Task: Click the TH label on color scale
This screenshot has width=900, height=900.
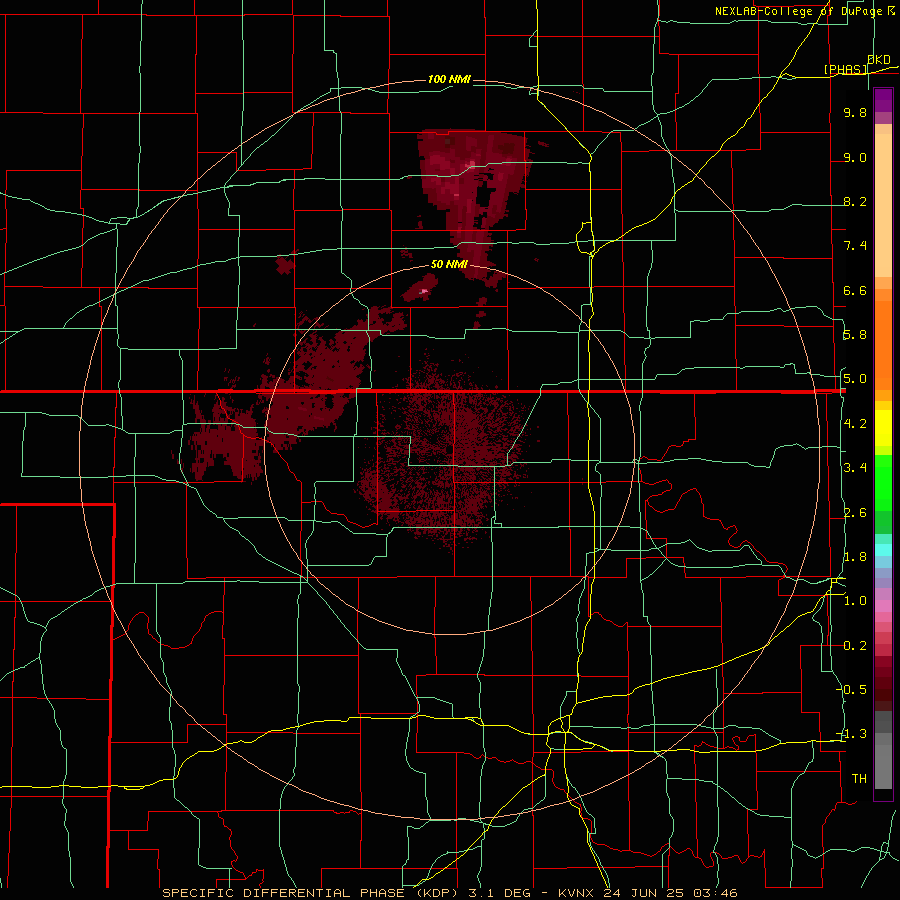Action: (x=859, y=779)
